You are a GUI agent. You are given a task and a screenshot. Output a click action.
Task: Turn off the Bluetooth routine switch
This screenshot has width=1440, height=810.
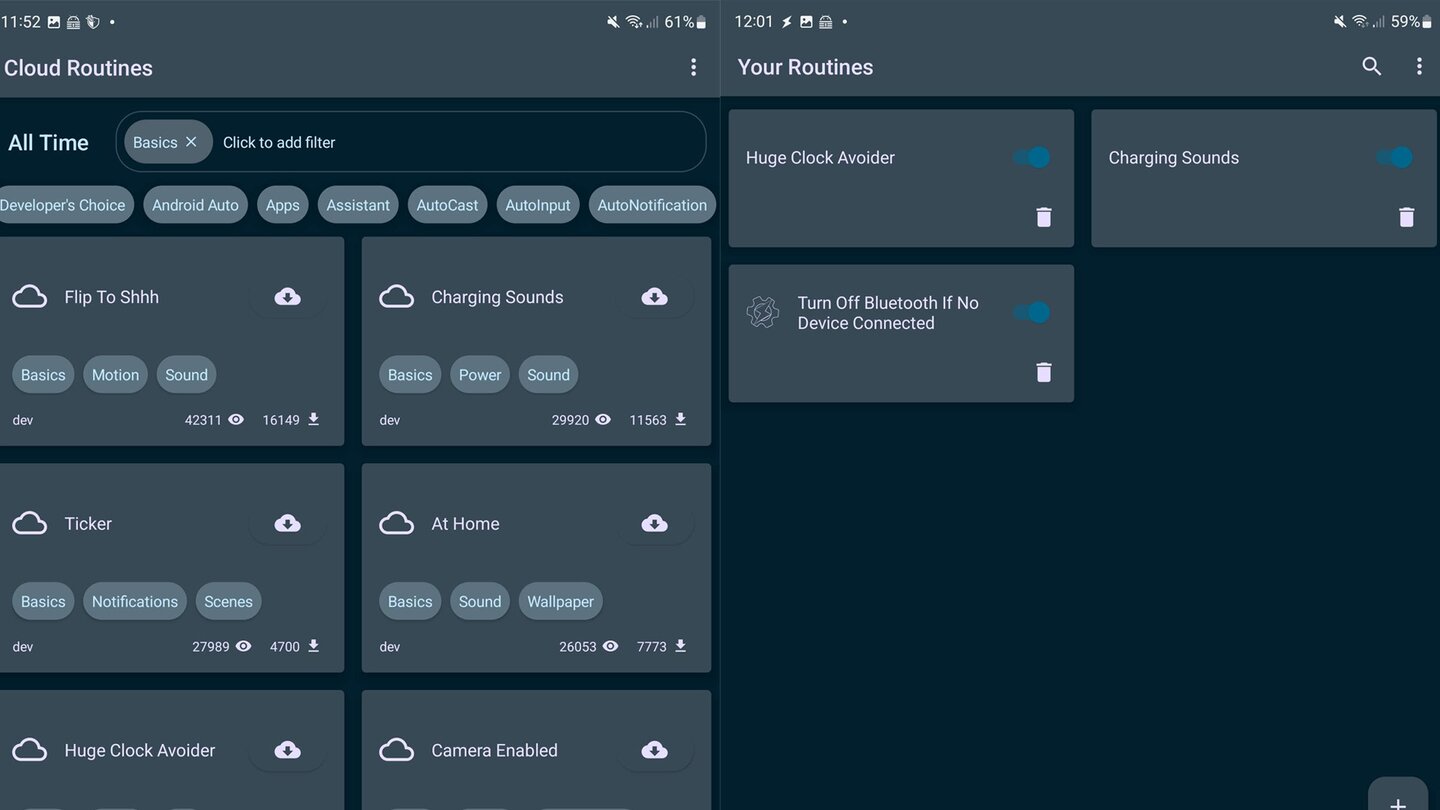click(x=1031, y=313)
